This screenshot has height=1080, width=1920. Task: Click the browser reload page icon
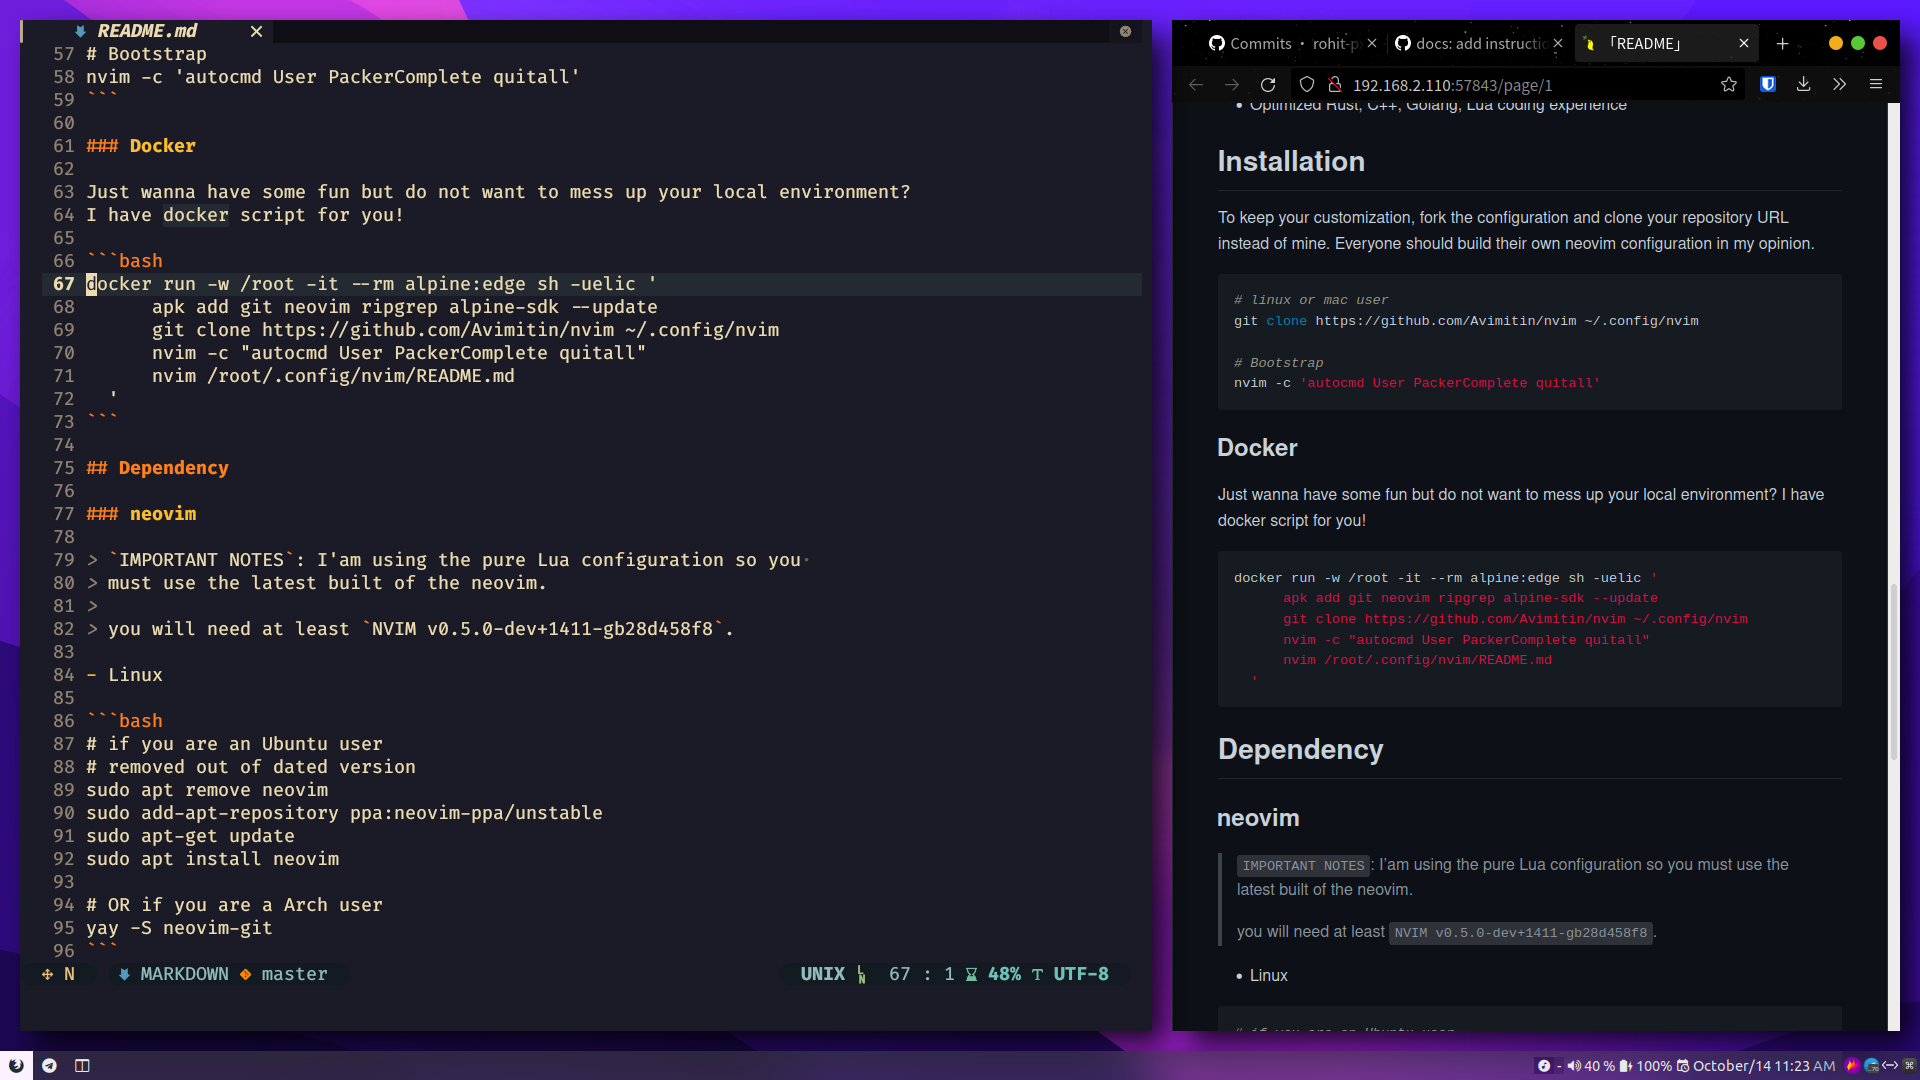(x=1268, y=85)
